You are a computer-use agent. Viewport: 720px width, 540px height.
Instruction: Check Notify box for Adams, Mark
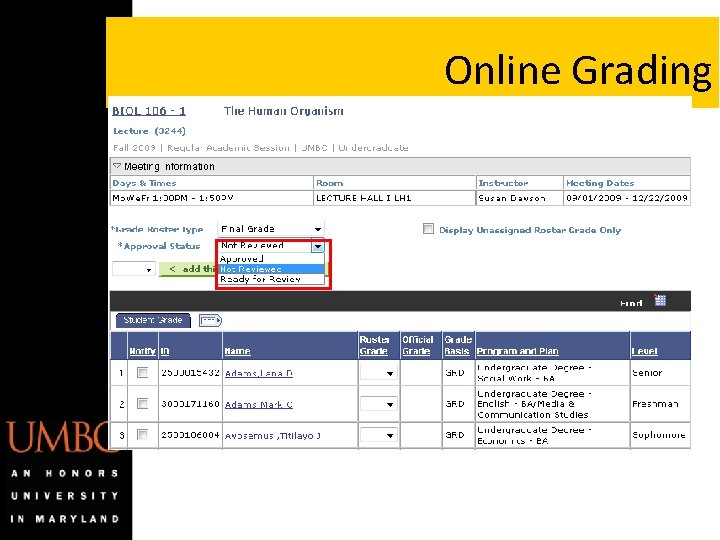point(143,404)
